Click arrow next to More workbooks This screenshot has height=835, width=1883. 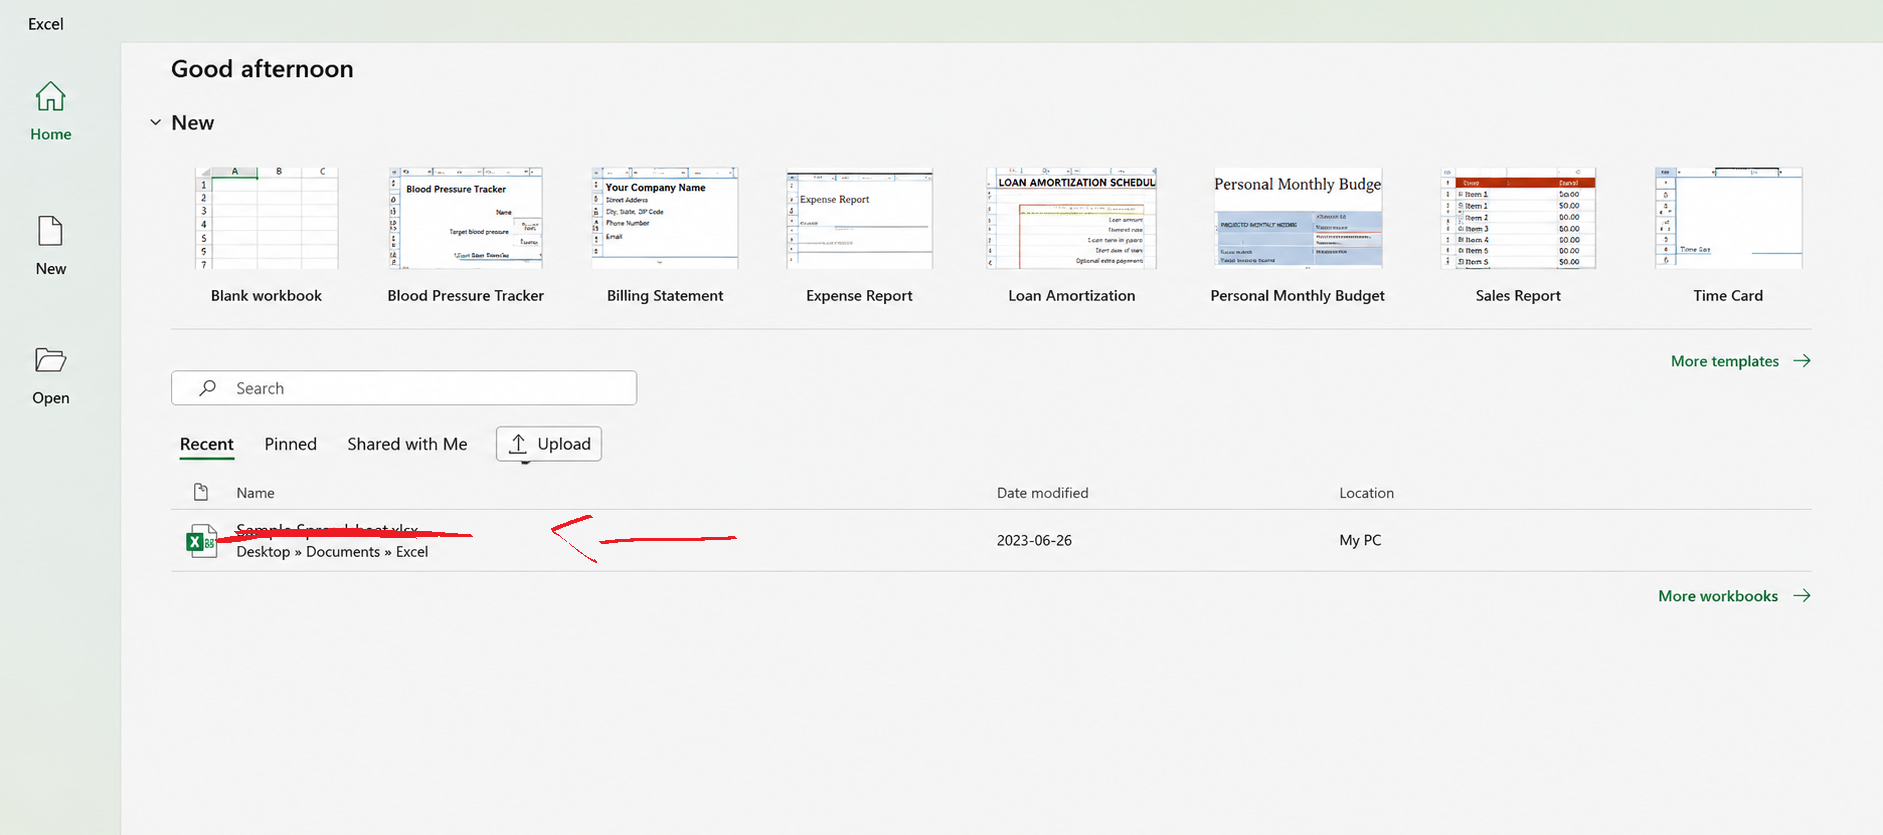(x=1802, y=596)
